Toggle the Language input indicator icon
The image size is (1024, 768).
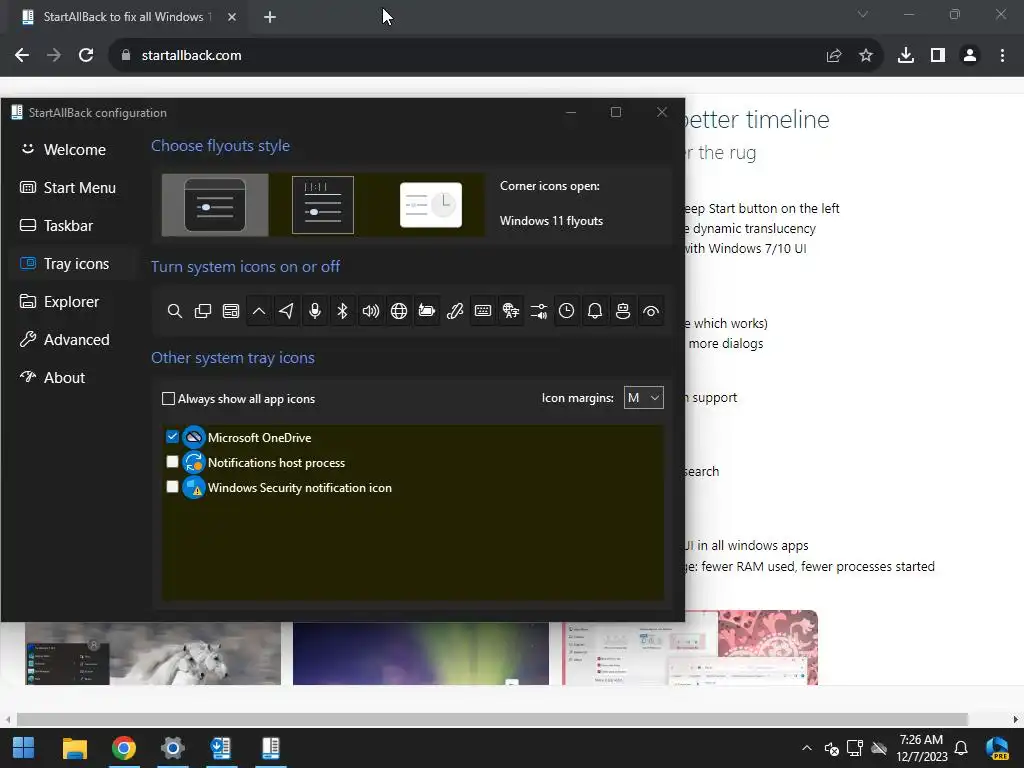511,312
